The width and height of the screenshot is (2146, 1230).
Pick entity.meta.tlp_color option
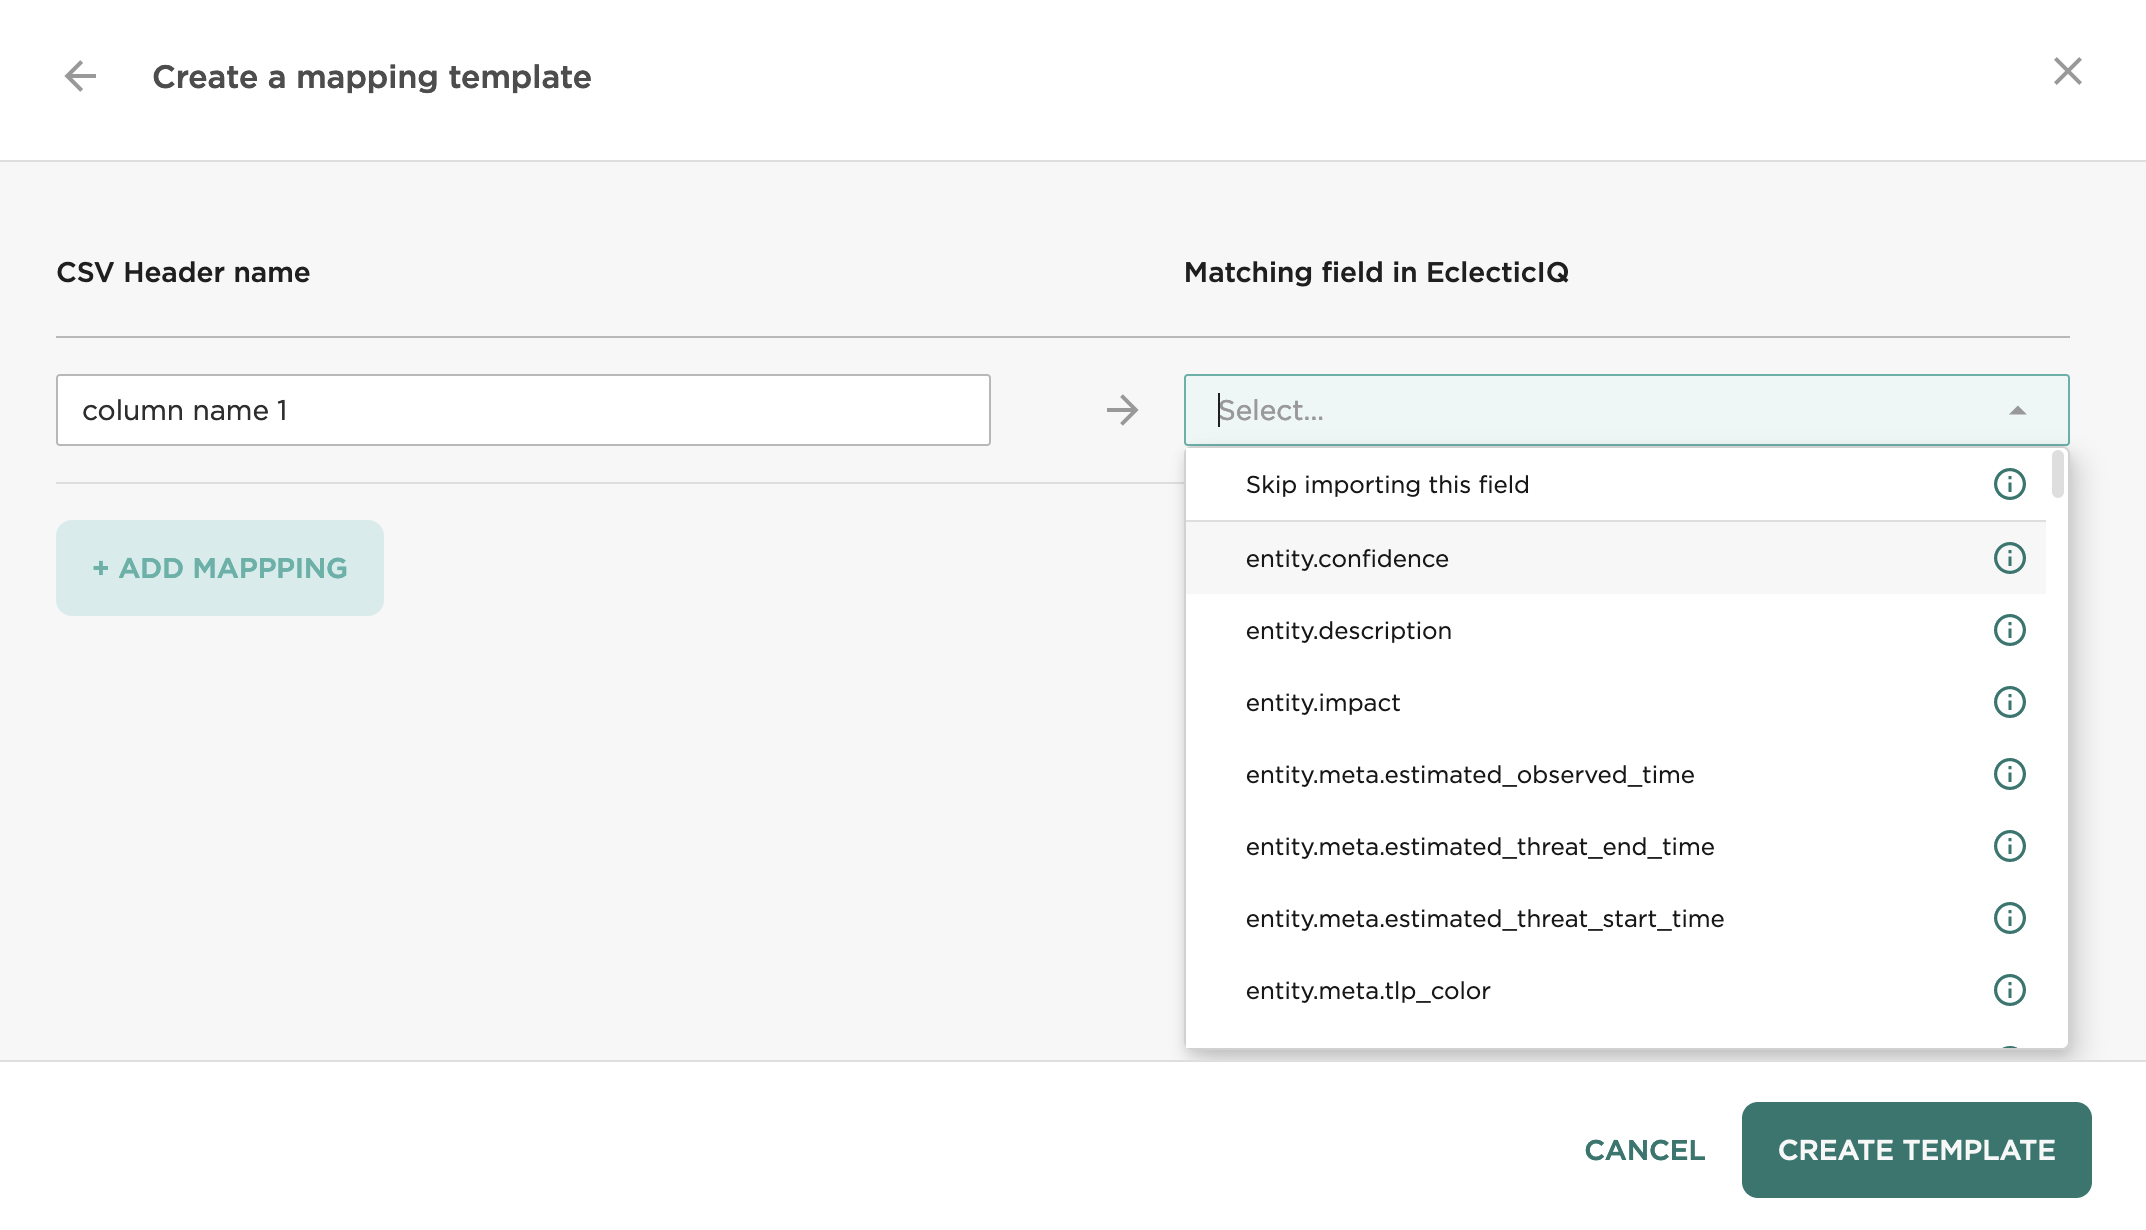pos(1615,990)
